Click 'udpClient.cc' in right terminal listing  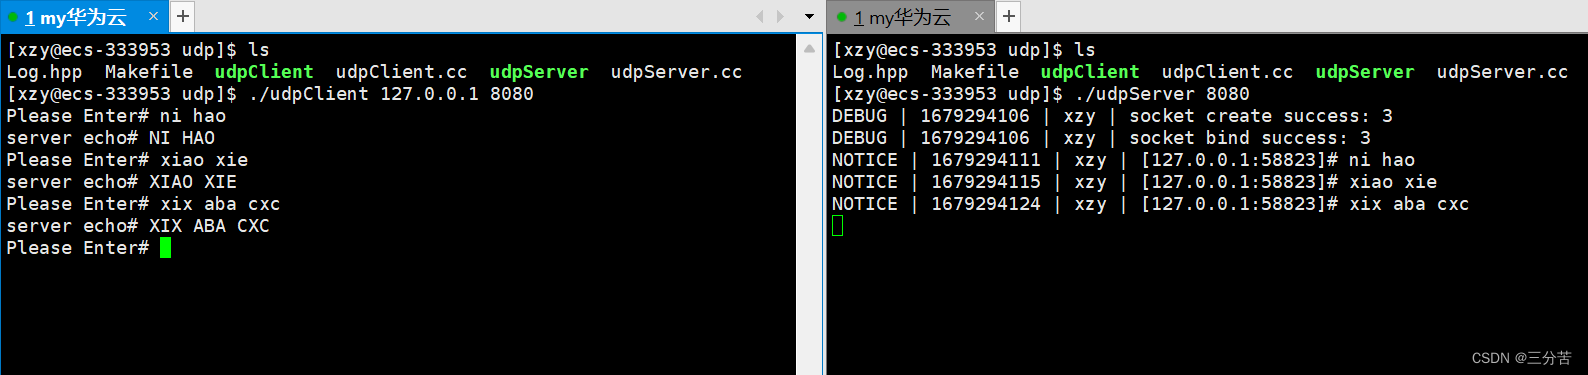[1227, 72]
